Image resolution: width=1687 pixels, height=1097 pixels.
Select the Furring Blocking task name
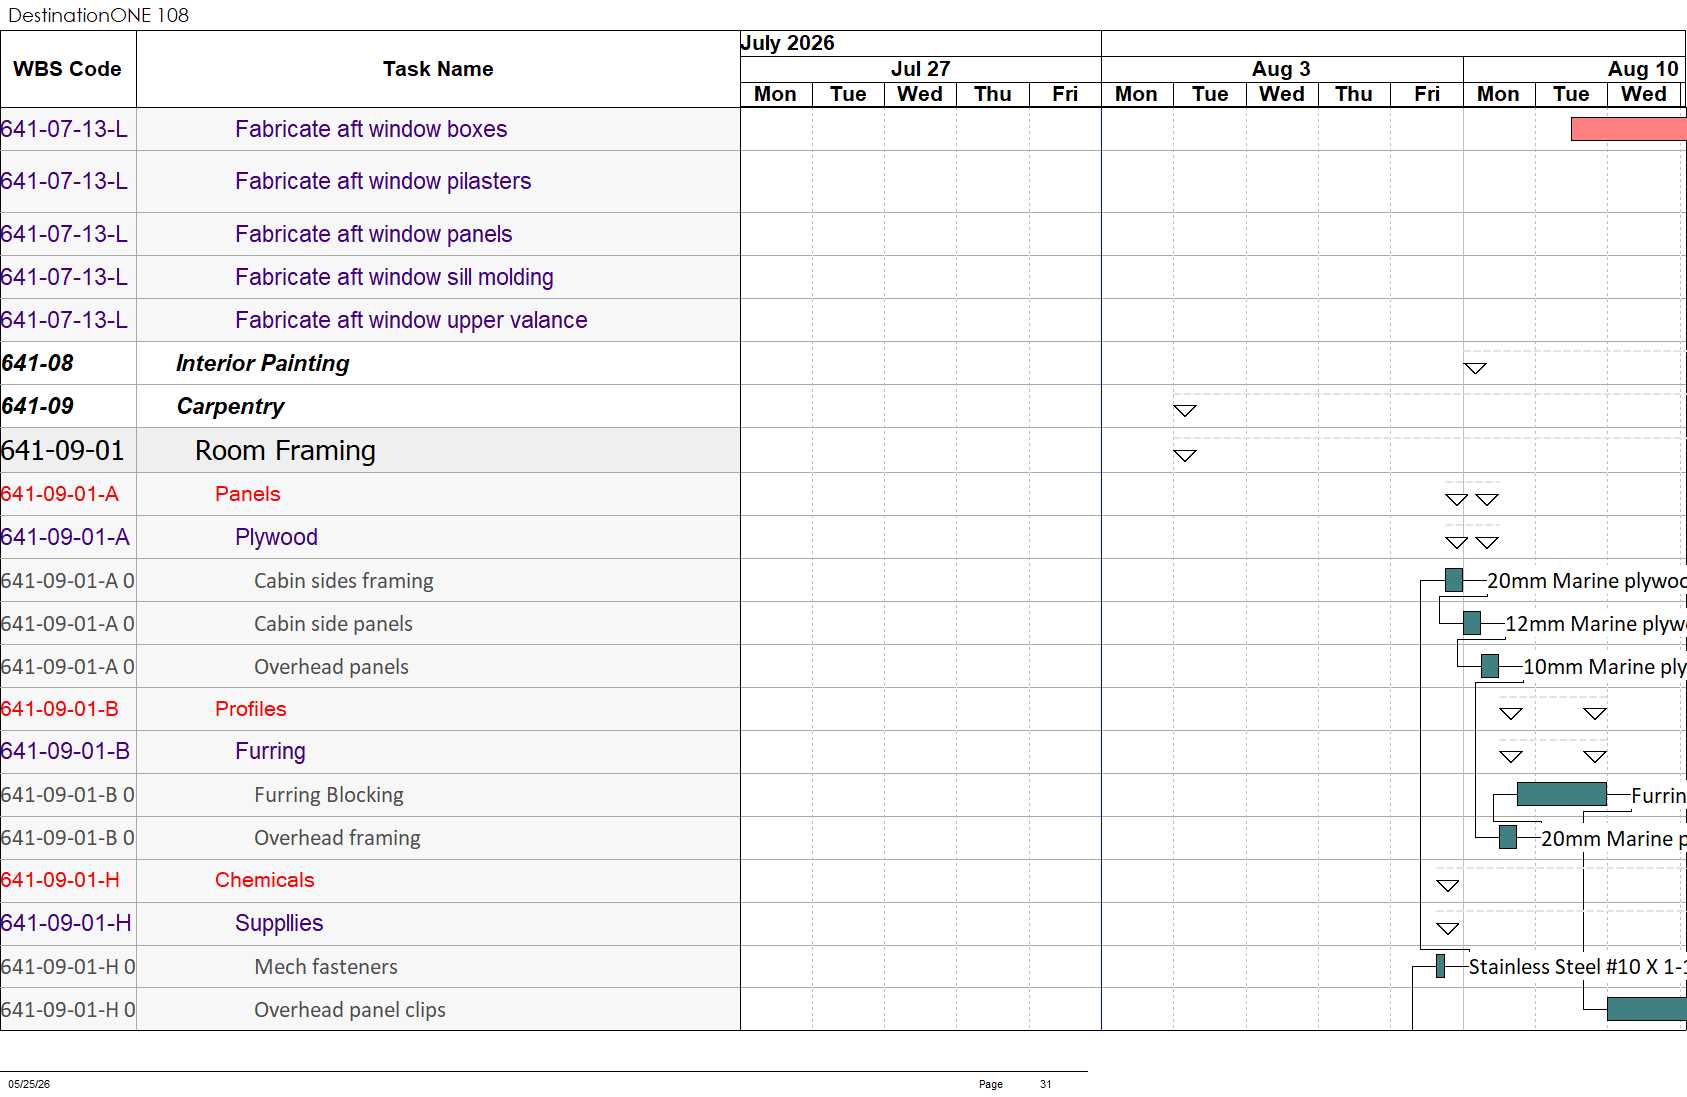point(329,795)
